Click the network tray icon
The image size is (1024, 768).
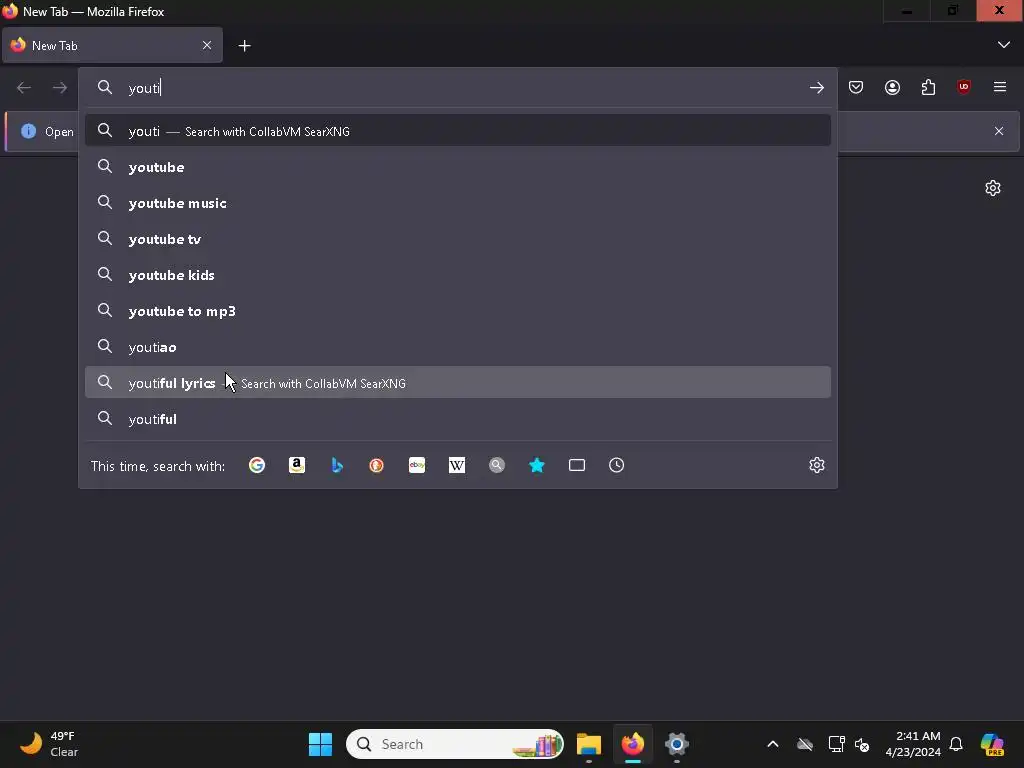(836, 744)
